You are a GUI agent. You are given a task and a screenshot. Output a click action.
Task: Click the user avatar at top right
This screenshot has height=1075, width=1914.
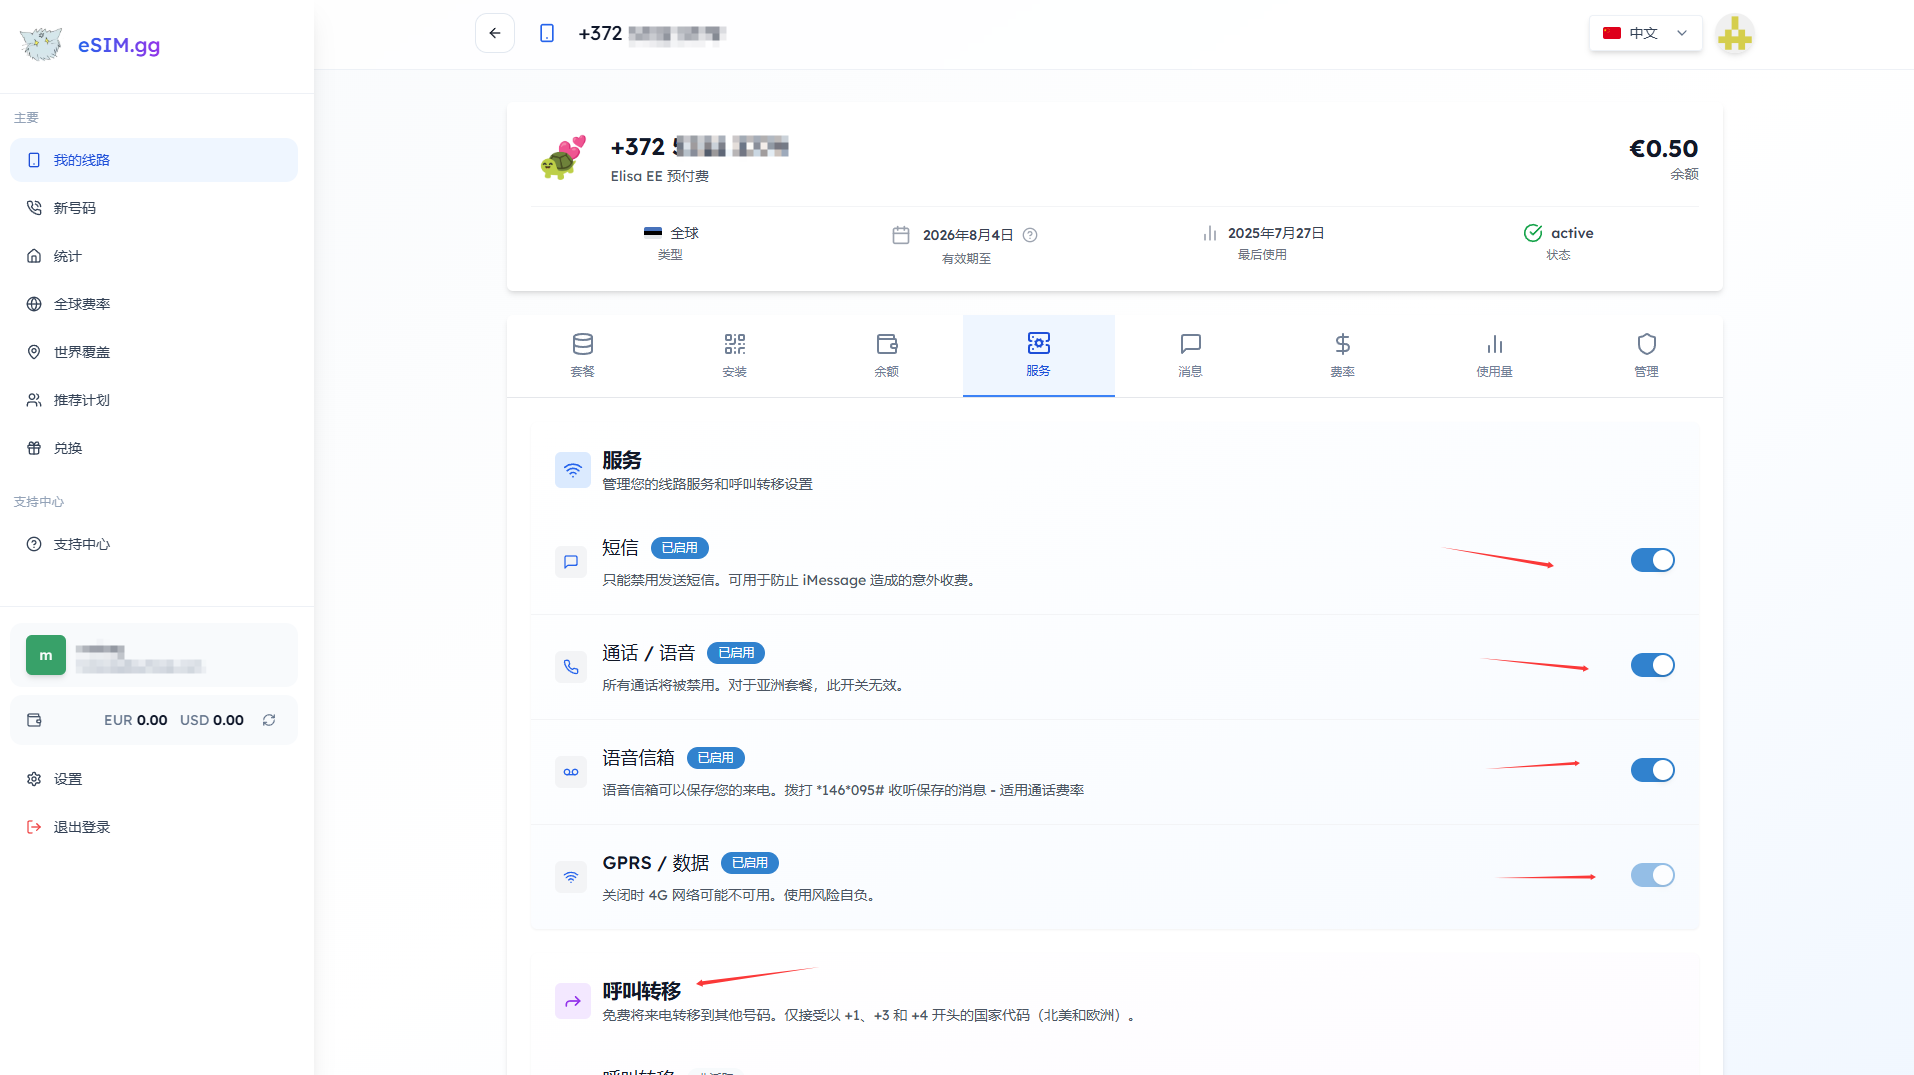1734,34
